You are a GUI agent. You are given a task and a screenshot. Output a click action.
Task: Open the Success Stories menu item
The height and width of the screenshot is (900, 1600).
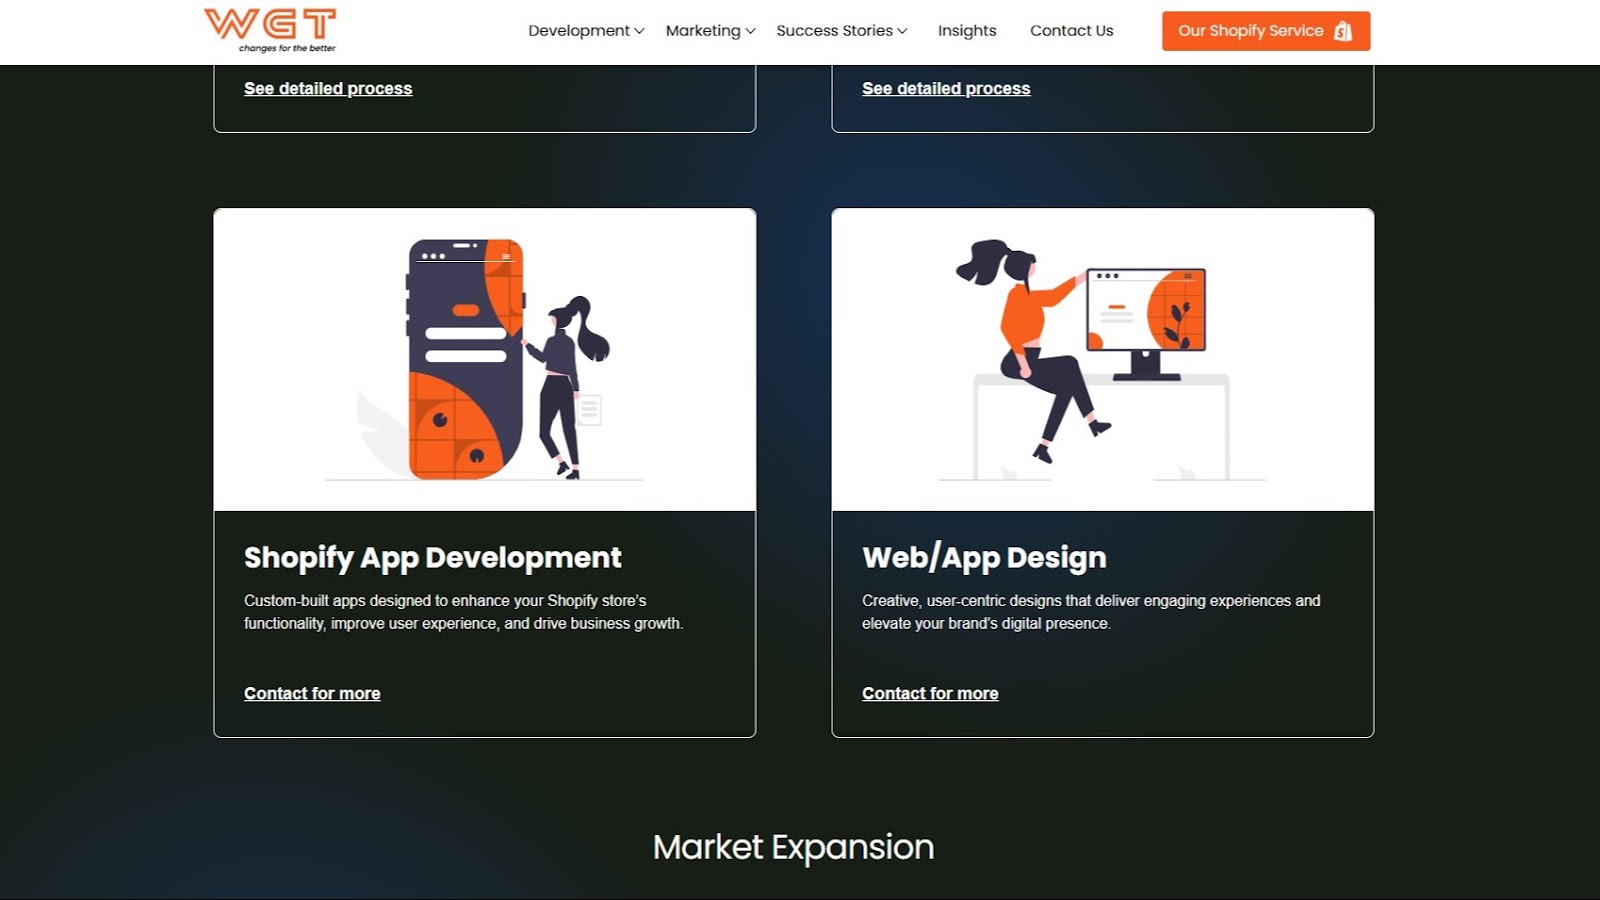[834, 31]
